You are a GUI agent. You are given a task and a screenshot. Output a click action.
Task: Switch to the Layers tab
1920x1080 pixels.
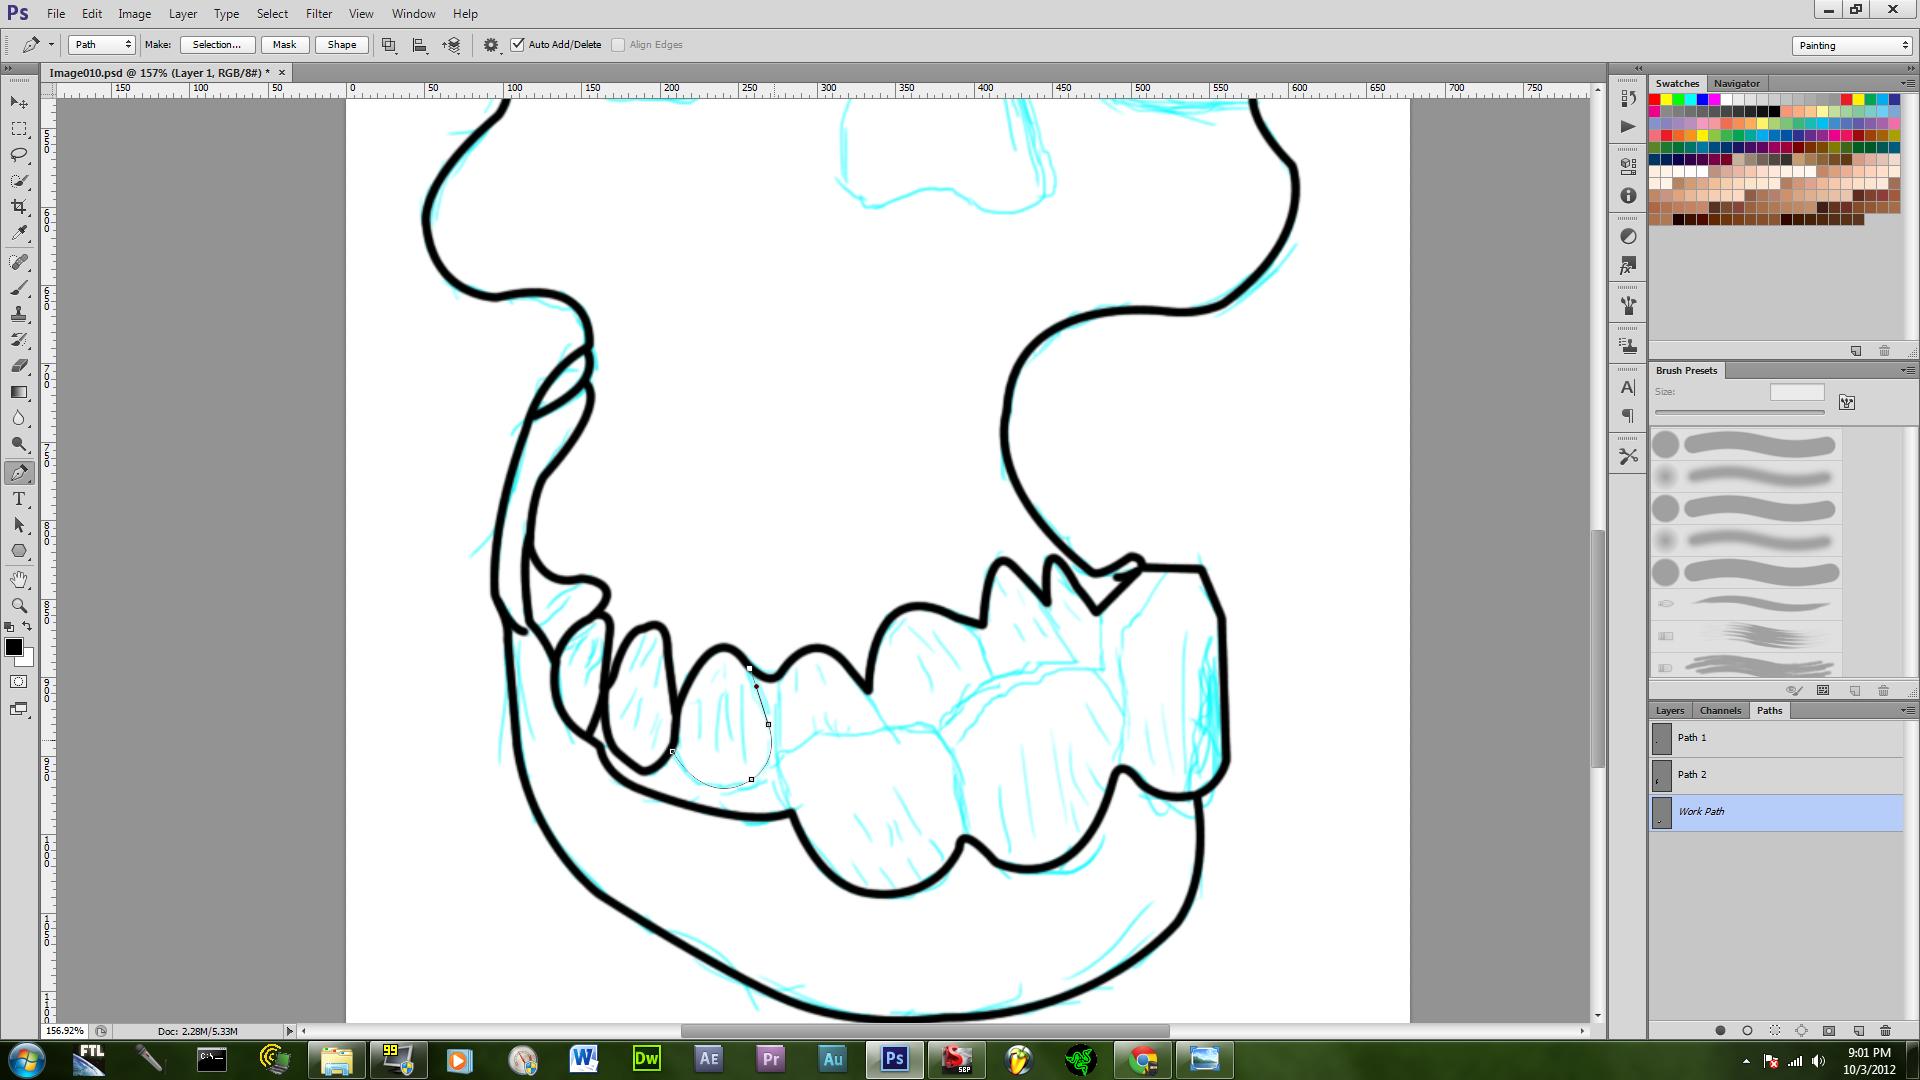coord(1669,710)
